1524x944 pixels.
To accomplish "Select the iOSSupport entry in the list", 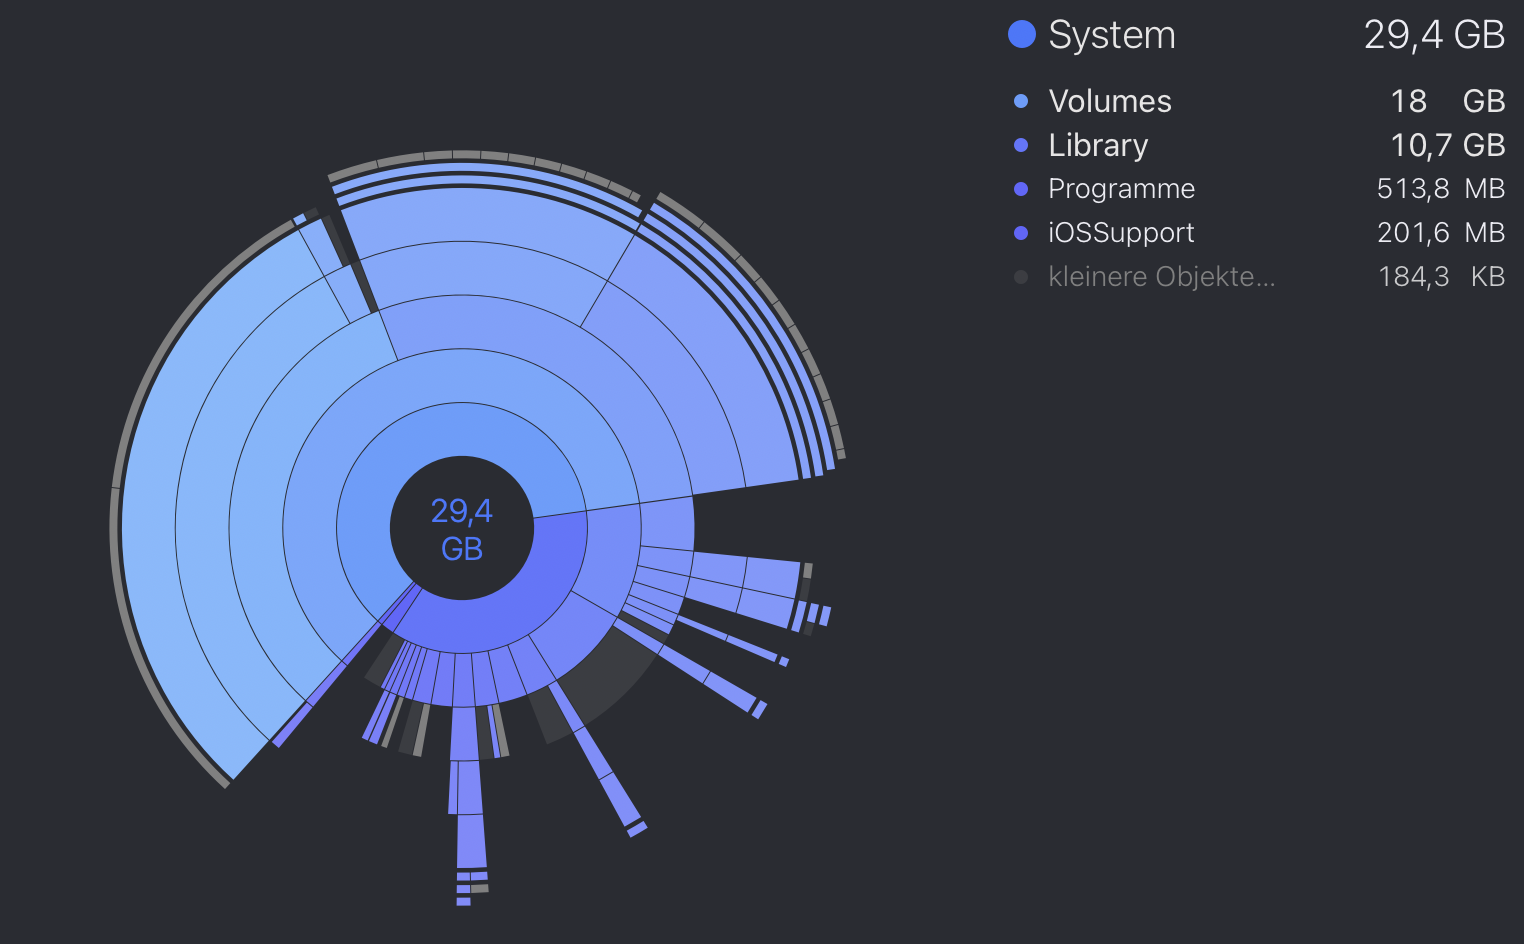I will (x=1121, y=233).
